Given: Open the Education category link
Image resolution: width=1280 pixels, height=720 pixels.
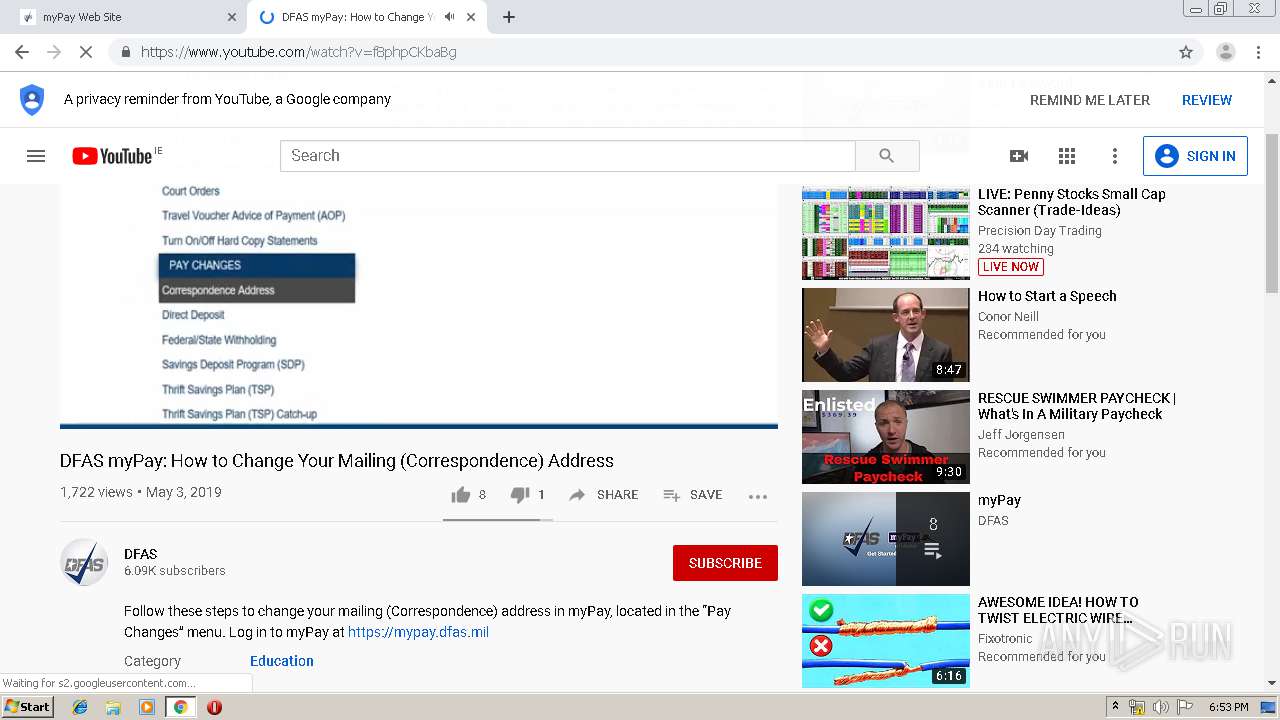Looking at the screenshot, I should click(x=282, y=661).
